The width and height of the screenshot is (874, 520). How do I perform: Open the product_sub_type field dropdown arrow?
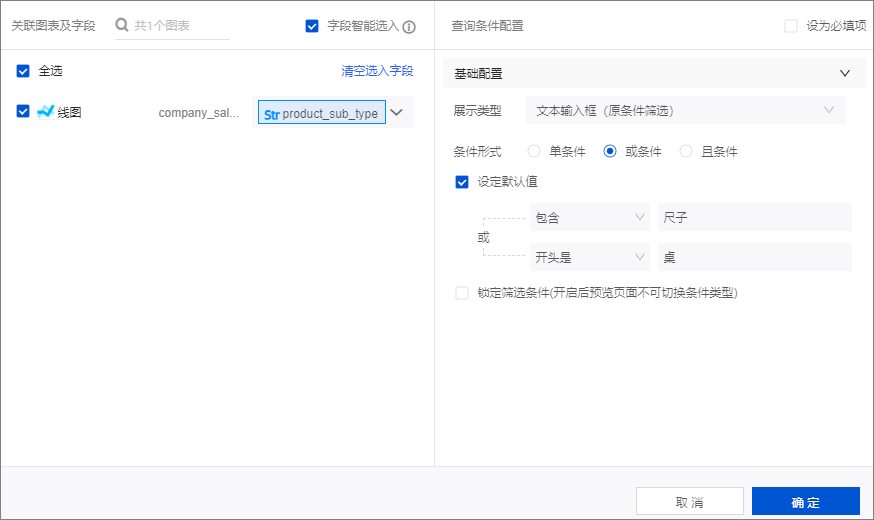(397, 113)
